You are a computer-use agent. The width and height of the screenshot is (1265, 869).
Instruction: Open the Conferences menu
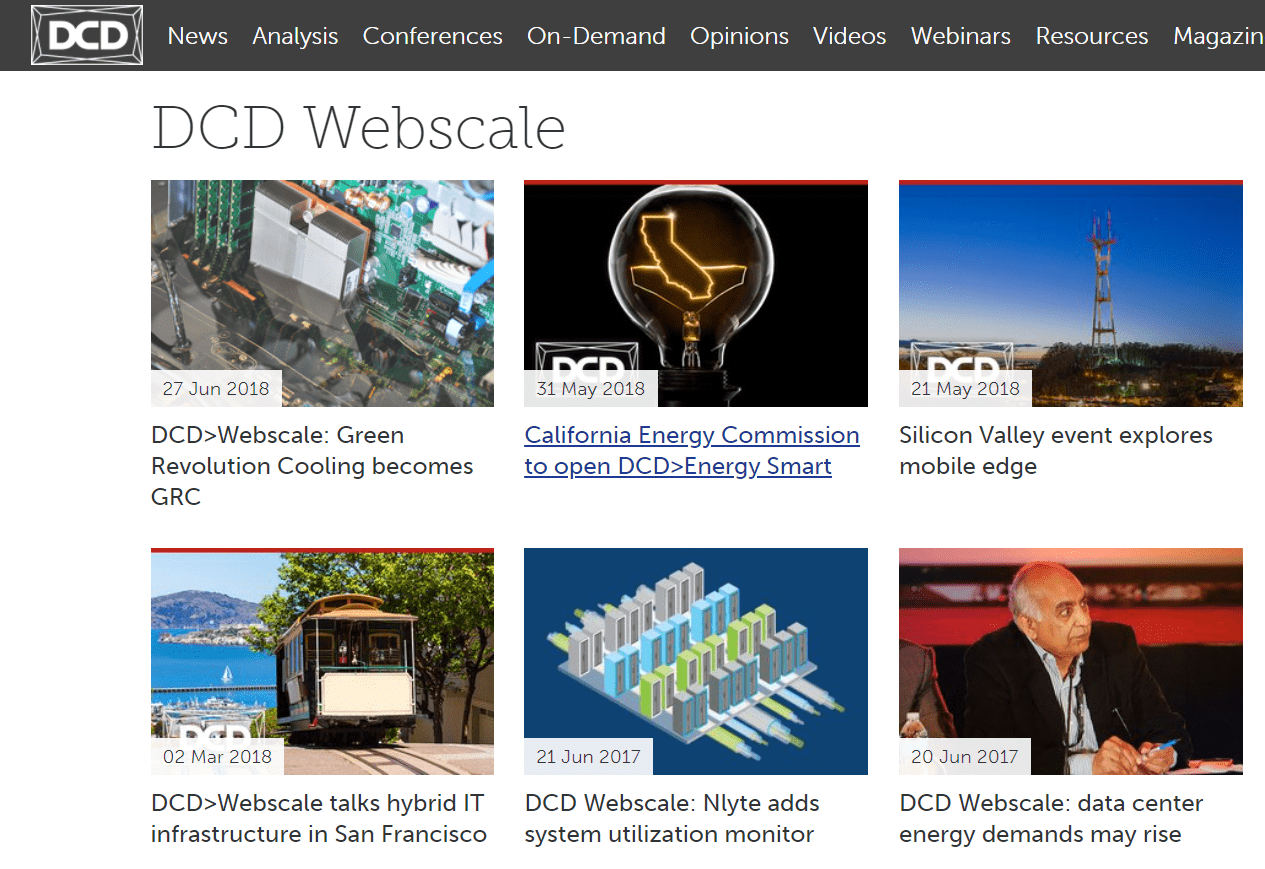click(432, 36)
